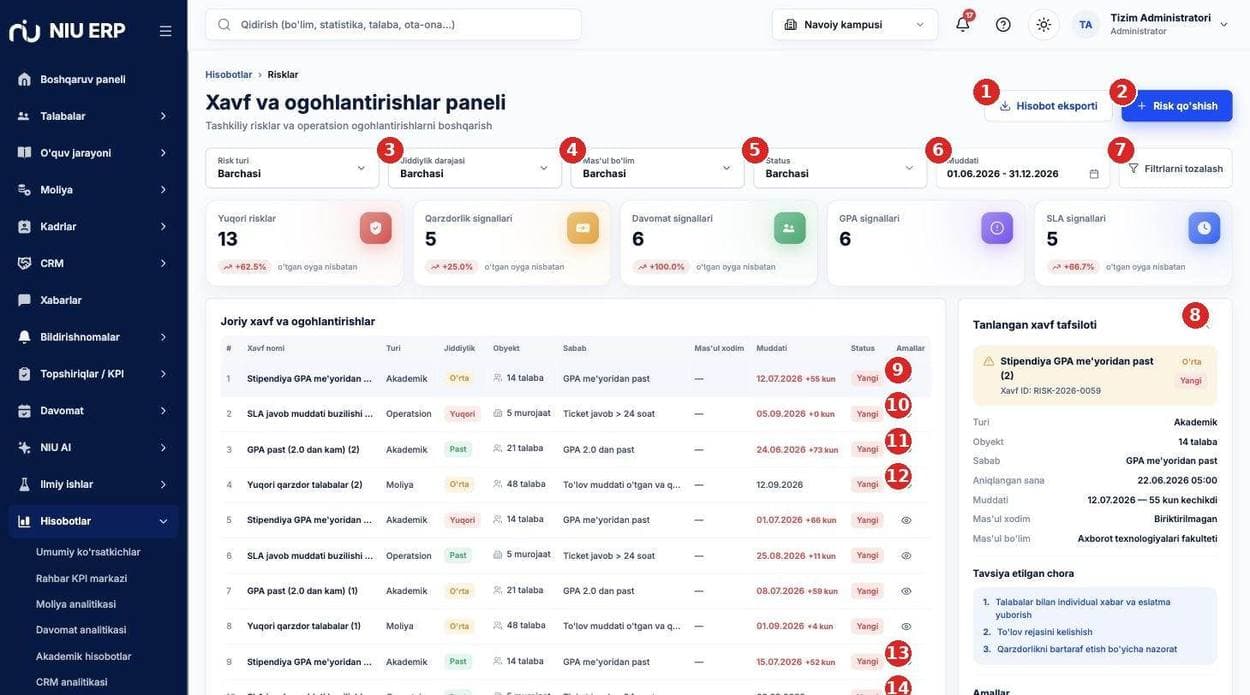Click the Risk qo'shish button
1250x695 pixels.
(1177, 106)
